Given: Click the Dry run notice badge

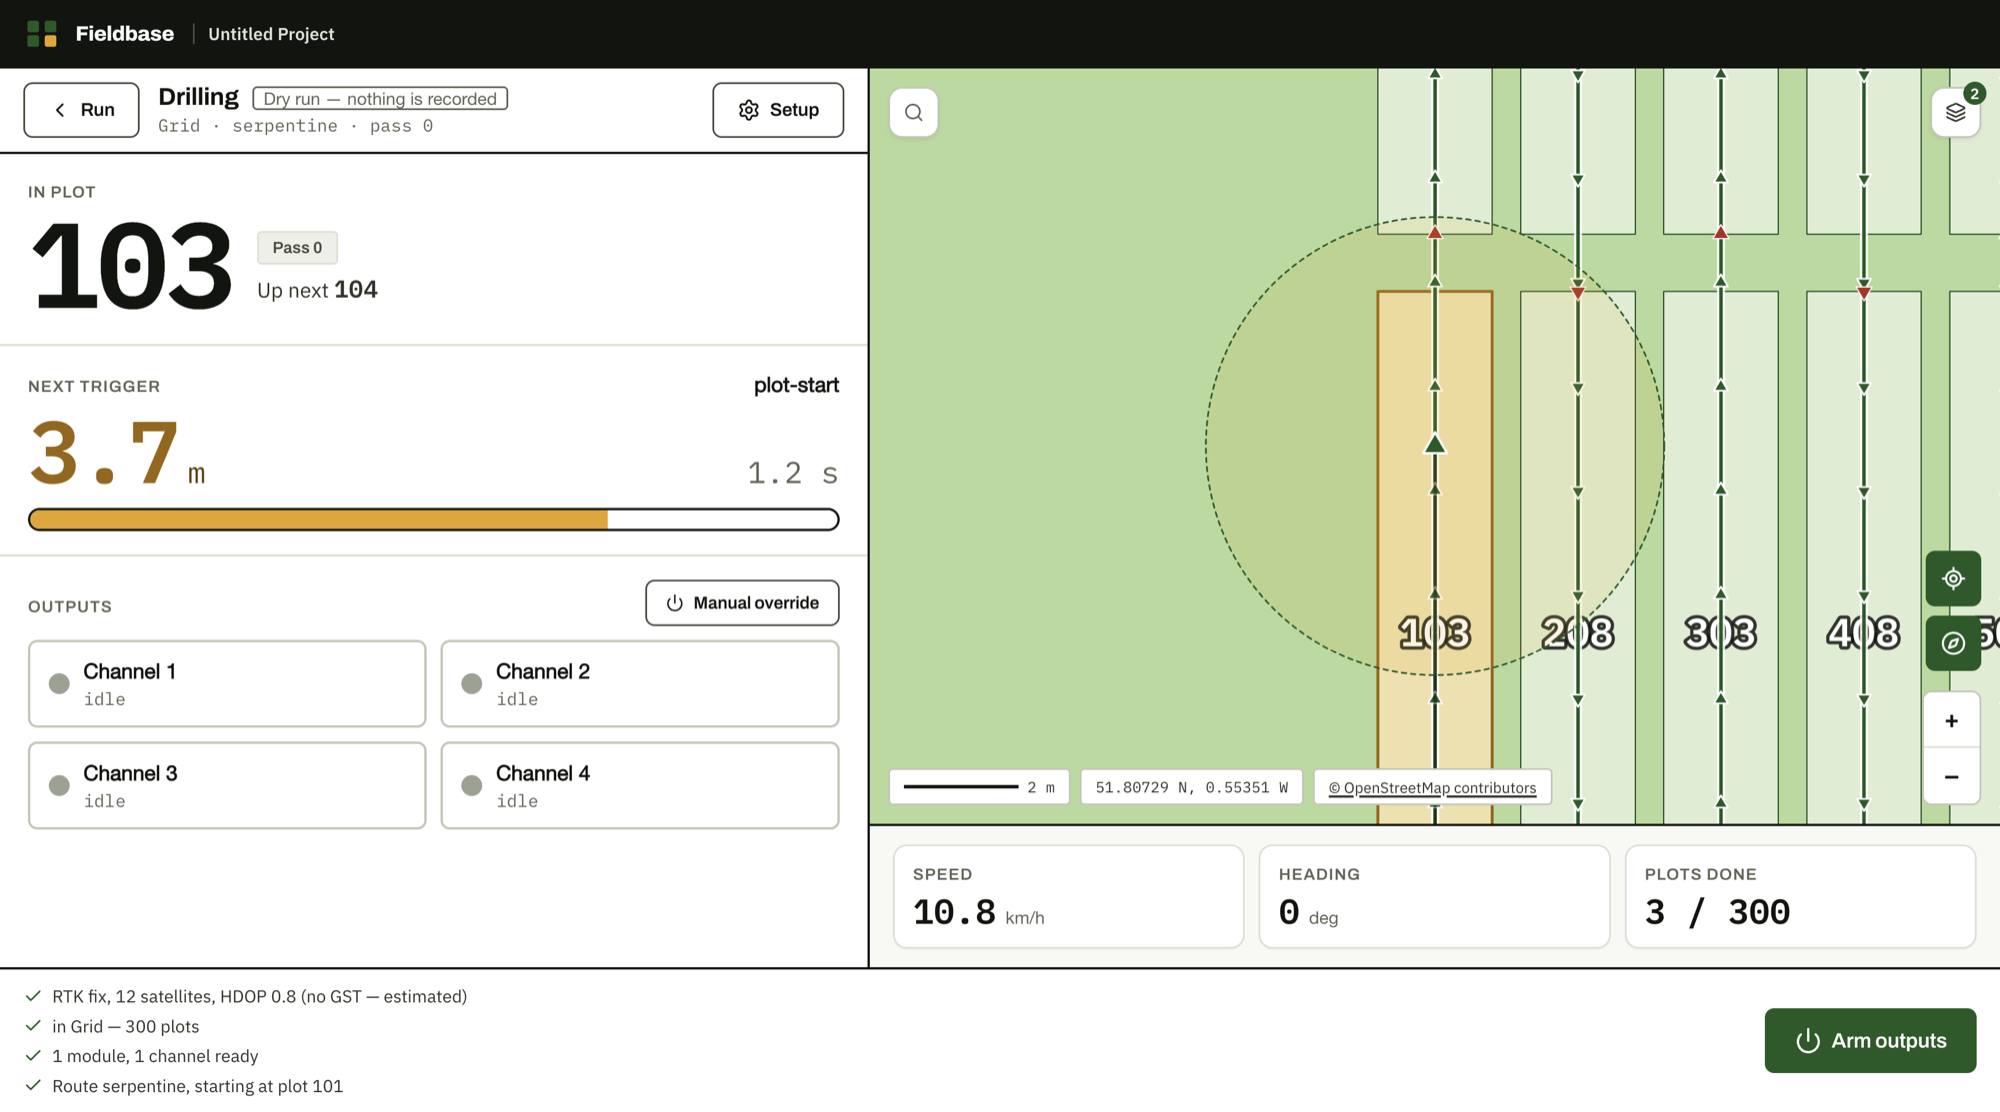Looking at the screenshot, I should coord(380,98).
